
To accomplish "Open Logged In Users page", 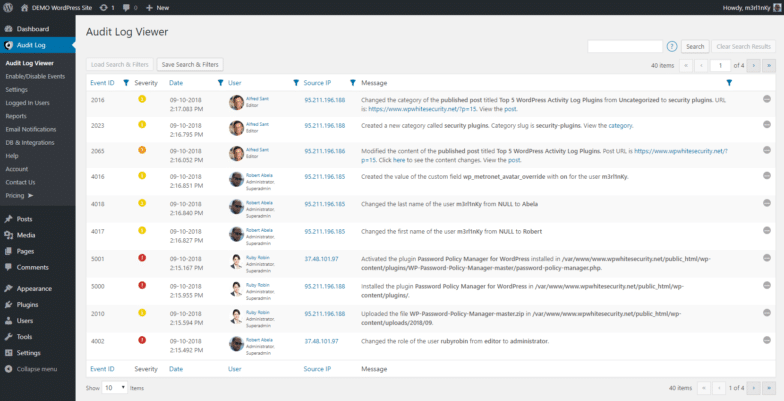I will point(28,102).
